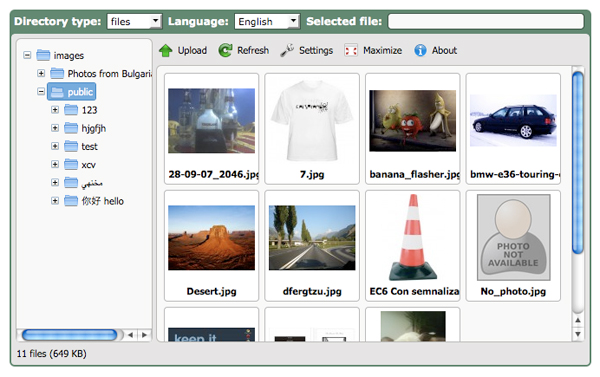
Task: Select the 你好 hello folder label
Action: click(103, 201)
